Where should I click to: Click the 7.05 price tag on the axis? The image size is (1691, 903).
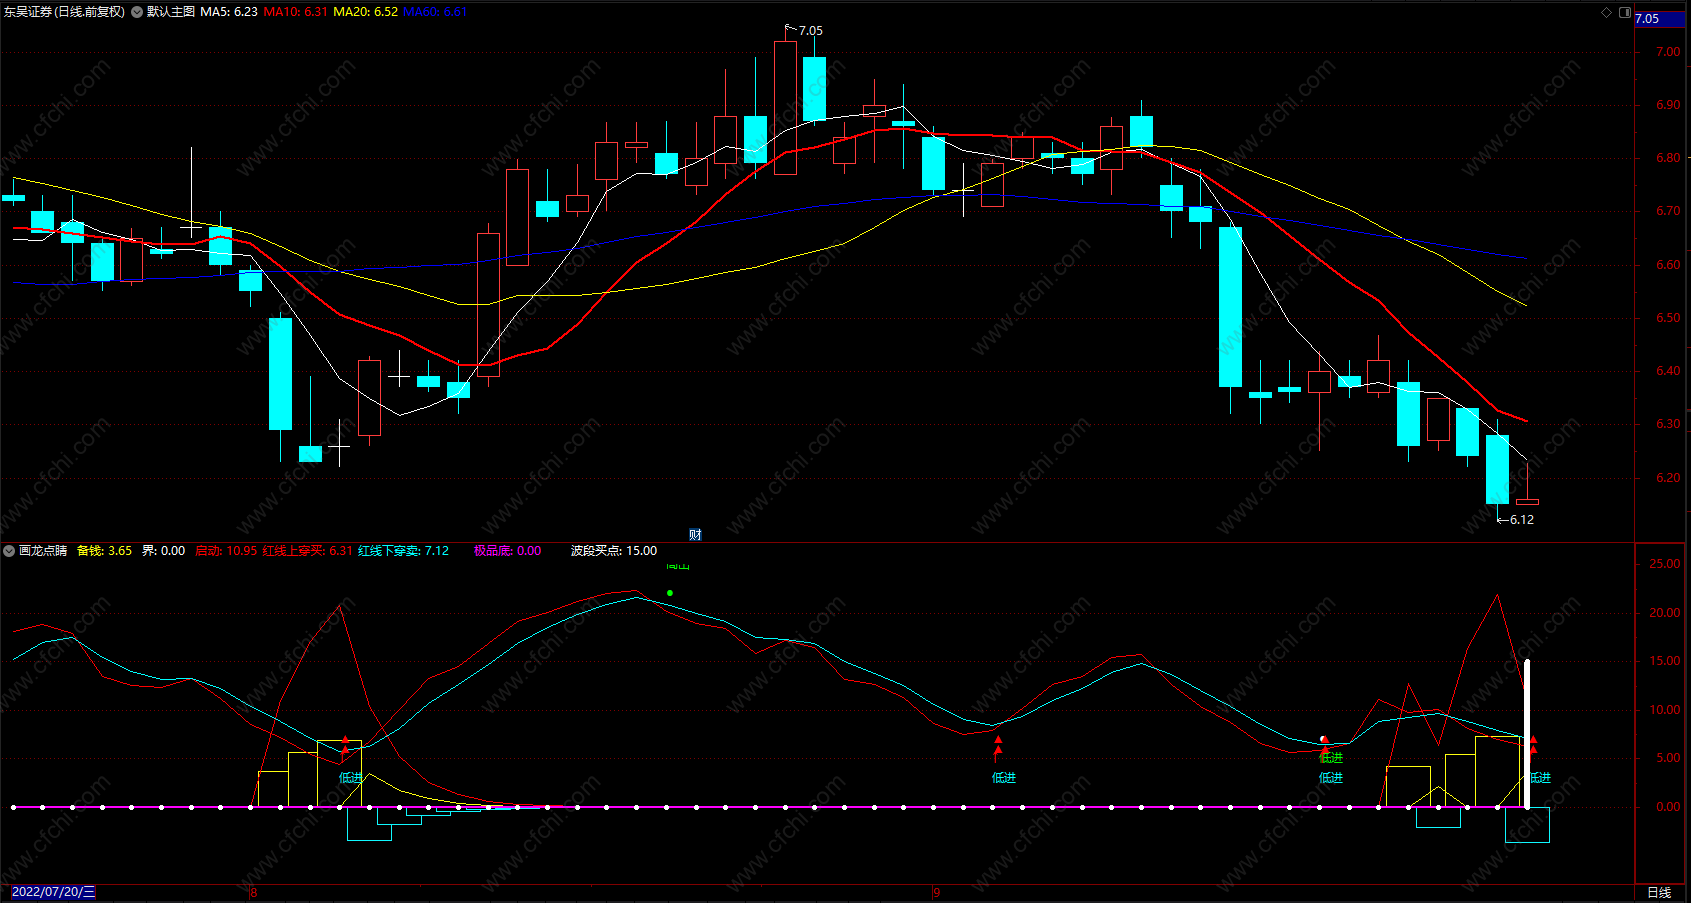1660,19
